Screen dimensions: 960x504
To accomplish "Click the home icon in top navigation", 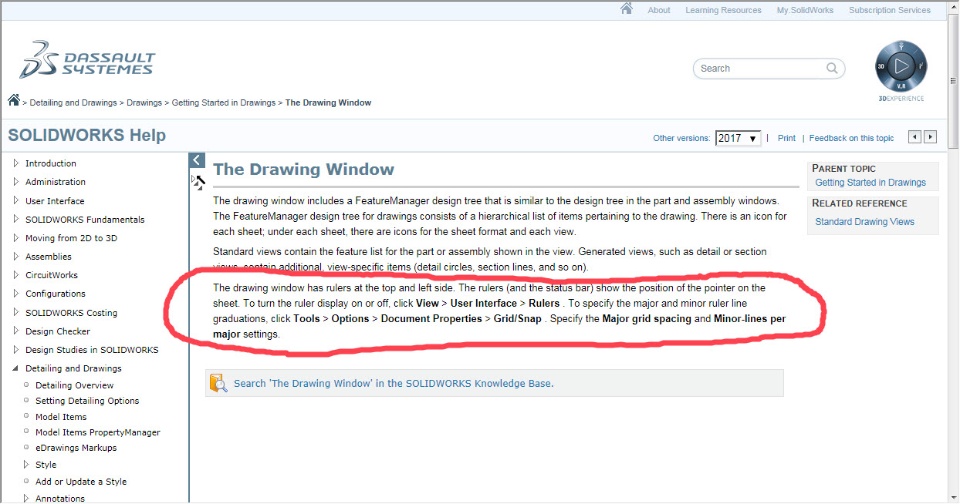I will click(626, 9).
